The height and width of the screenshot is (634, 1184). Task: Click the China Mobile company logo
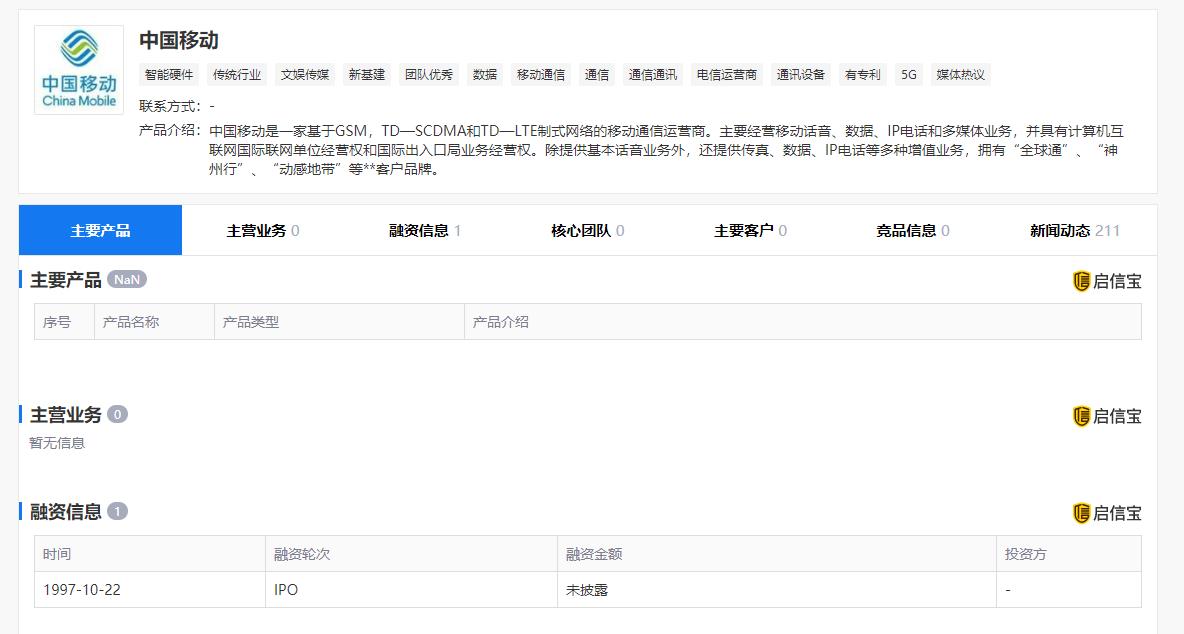pyautogui.click(x=77, y=70)
